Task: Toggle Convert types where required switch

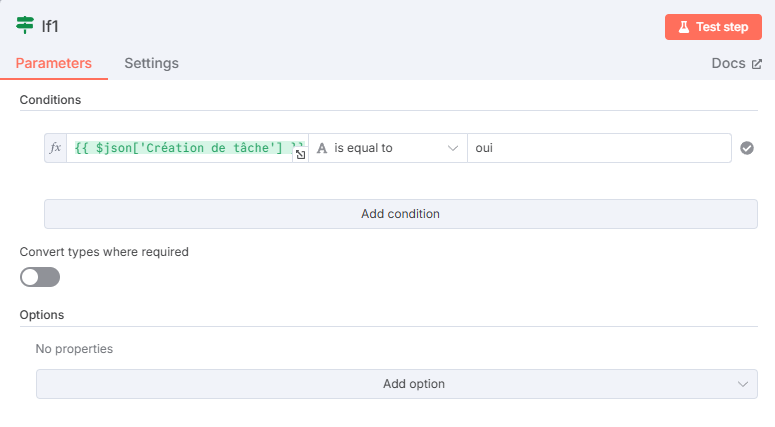Action: point(40,277)
